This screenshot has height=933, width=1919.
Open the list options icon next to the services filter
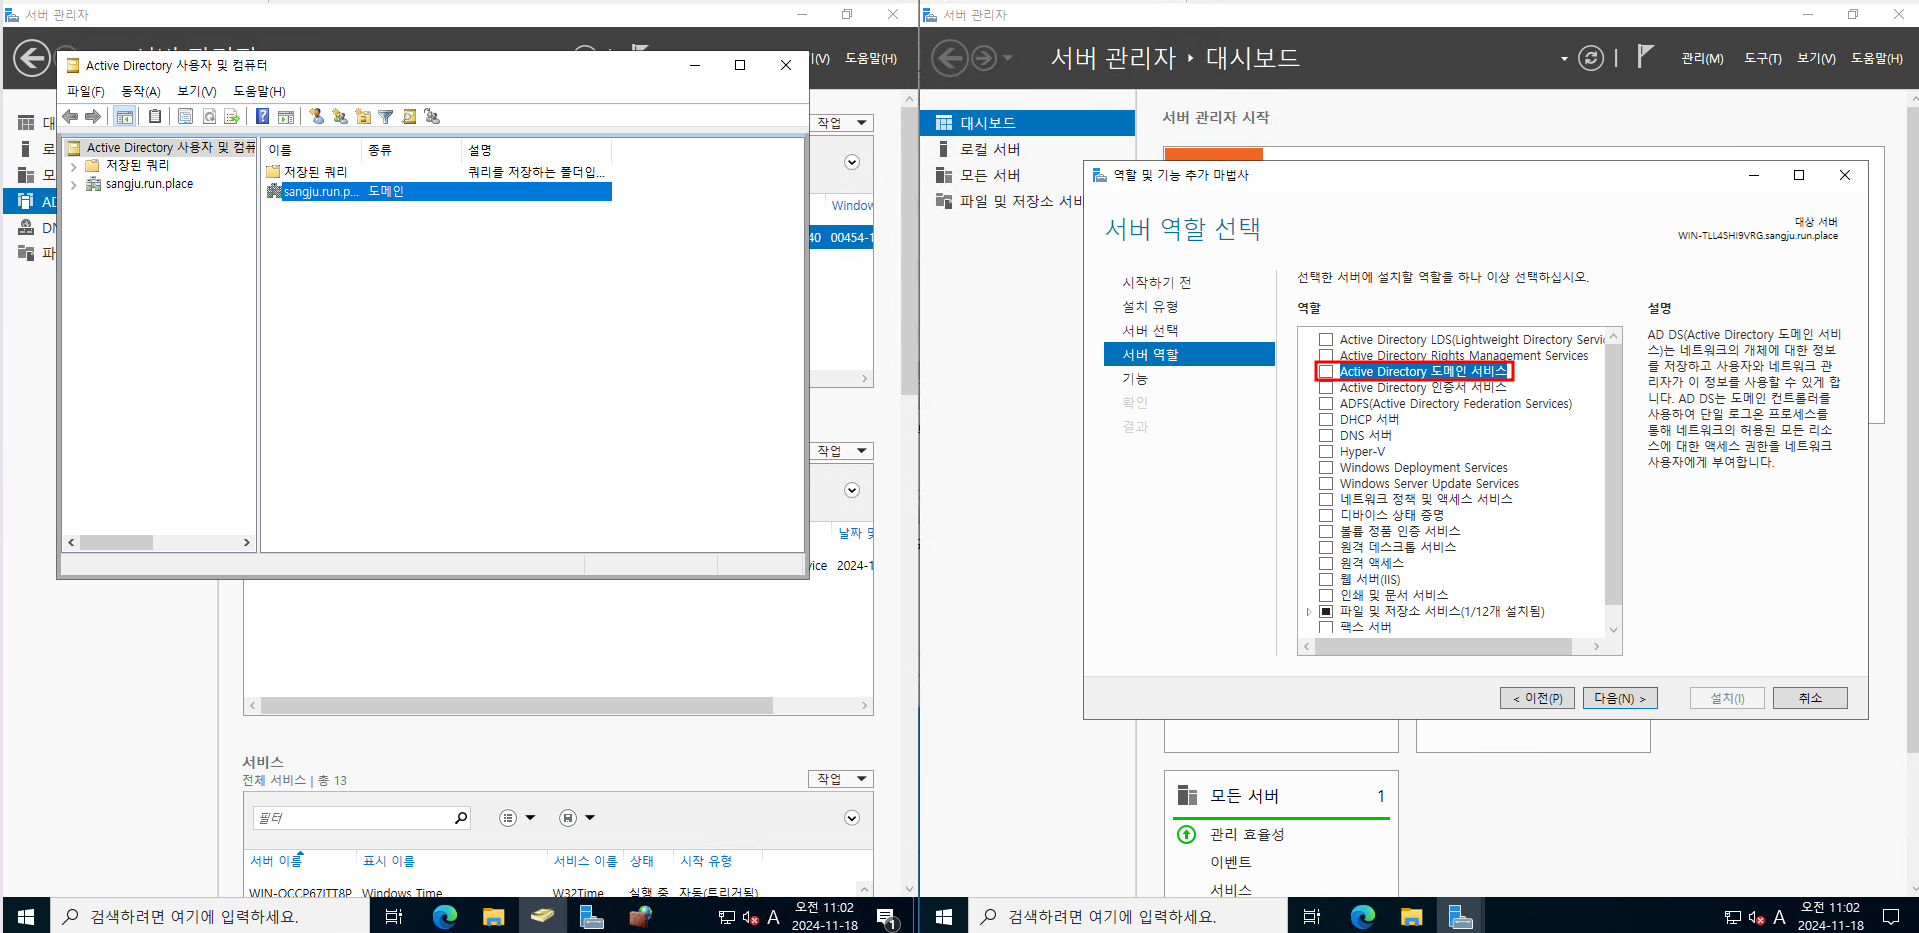pyautogui.click(x=508, y=818)
